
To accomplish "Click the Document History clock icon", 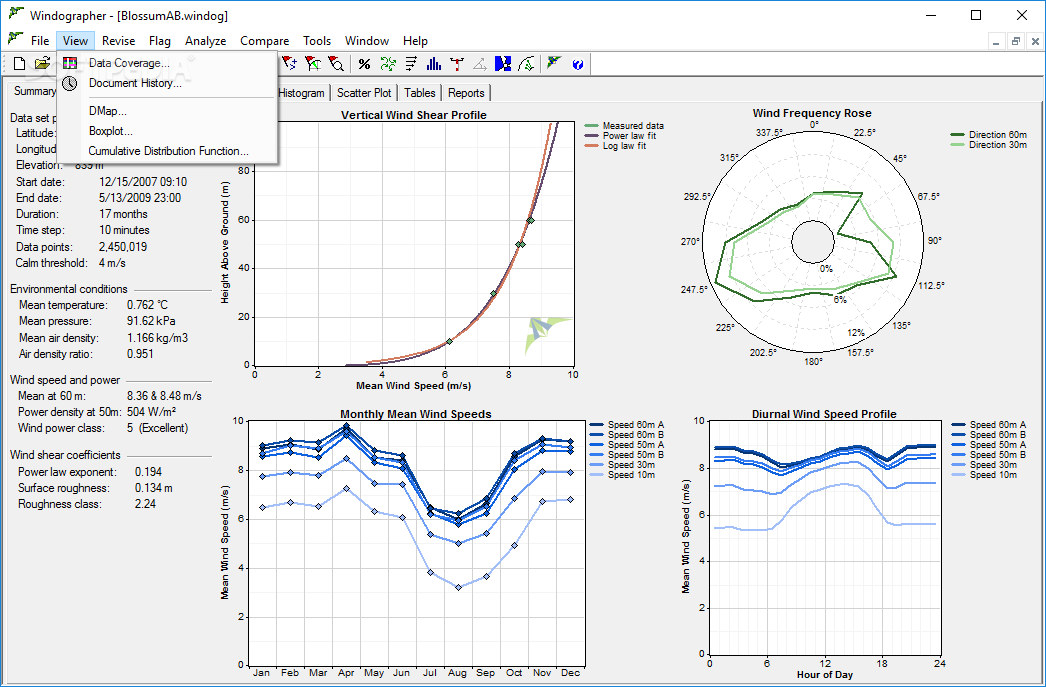I will (69, 83).
